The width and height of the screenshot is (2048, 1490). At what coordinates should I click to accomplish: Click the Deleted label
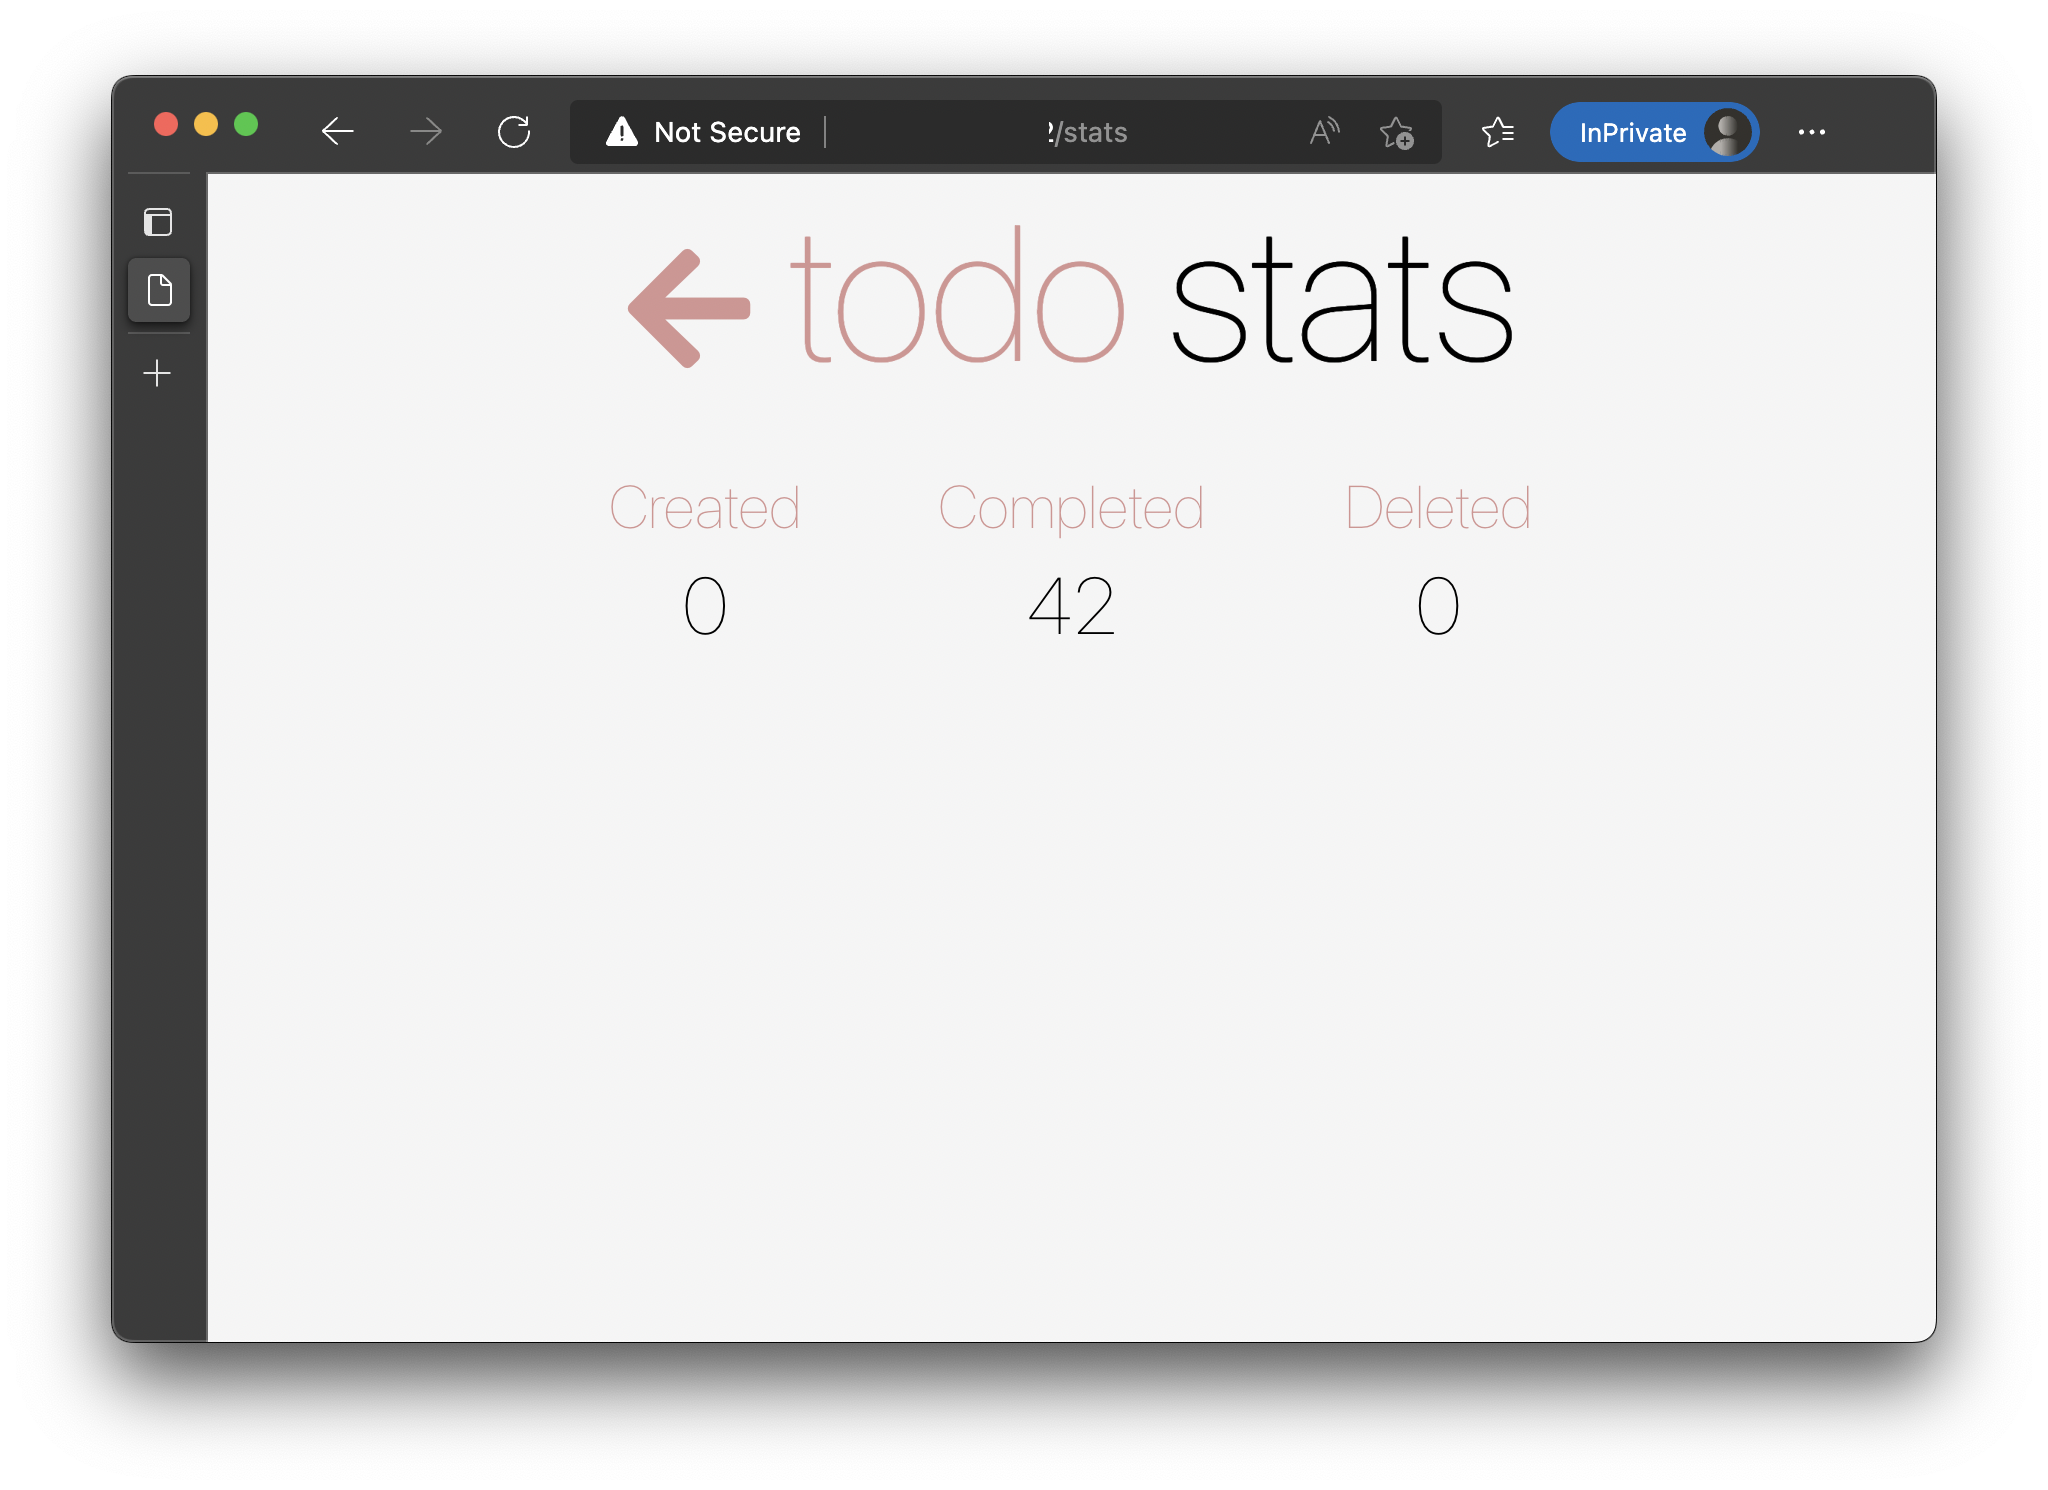tap(1438, 508)
